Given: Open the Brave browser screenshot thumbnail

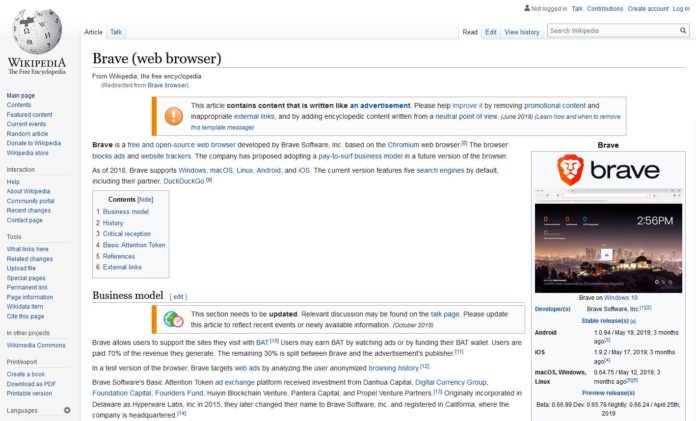Looking at the screenshot, I should click(x=608, y=240).
